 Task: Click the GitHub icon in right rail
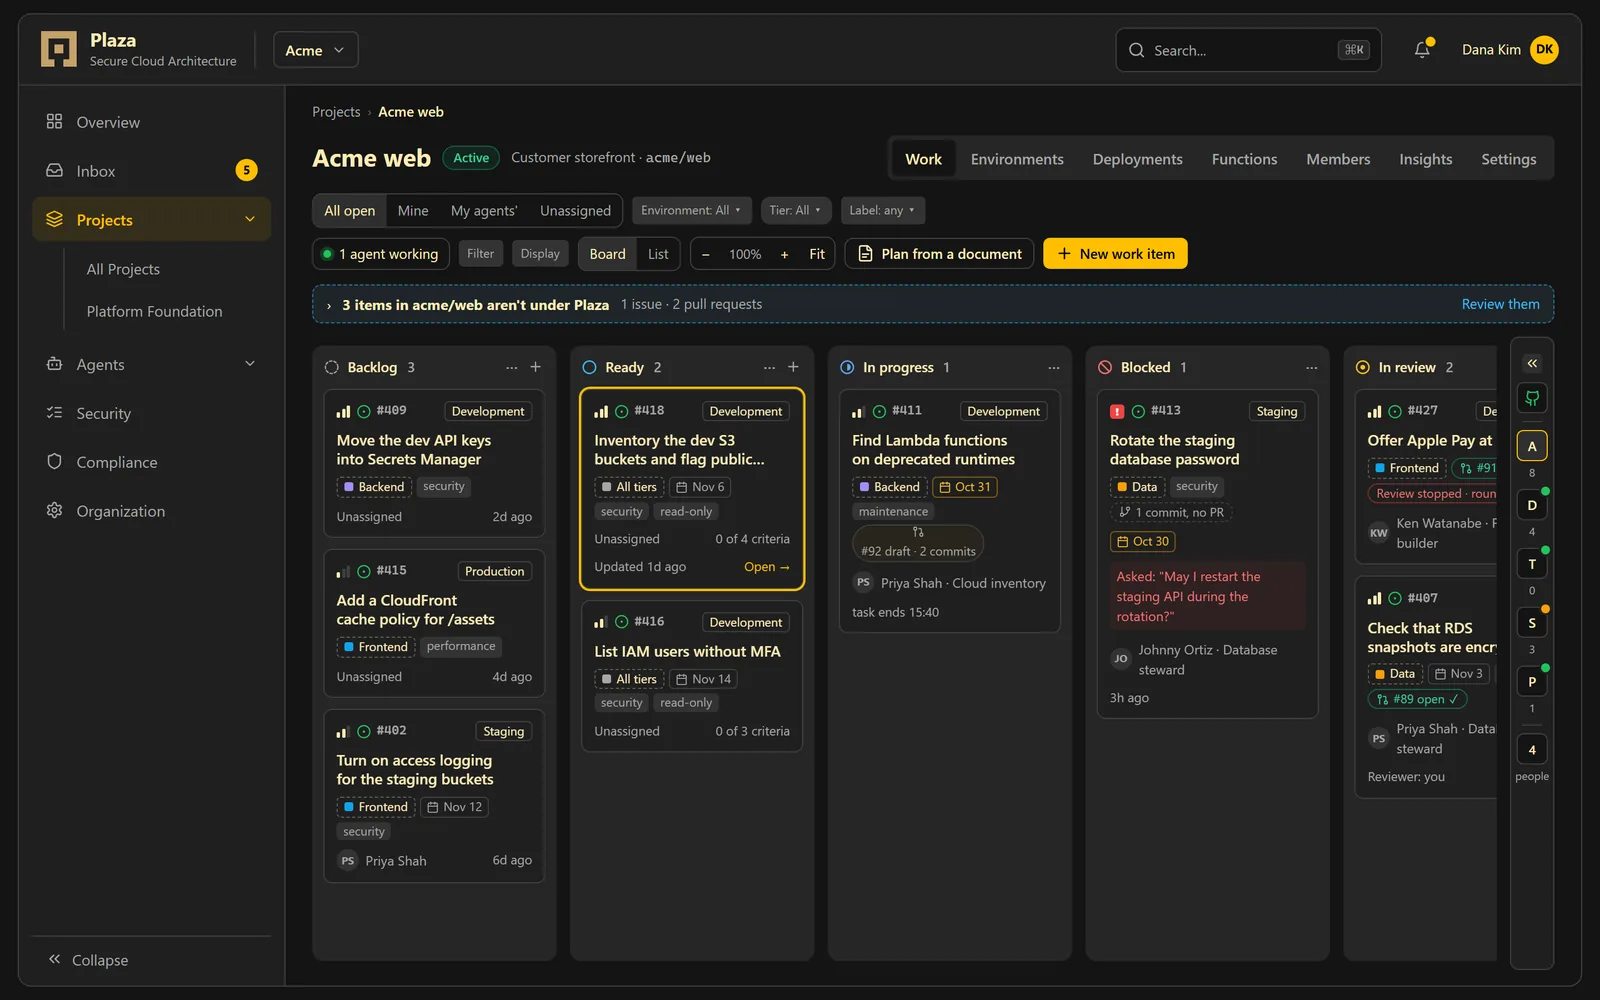(1532, 398)
